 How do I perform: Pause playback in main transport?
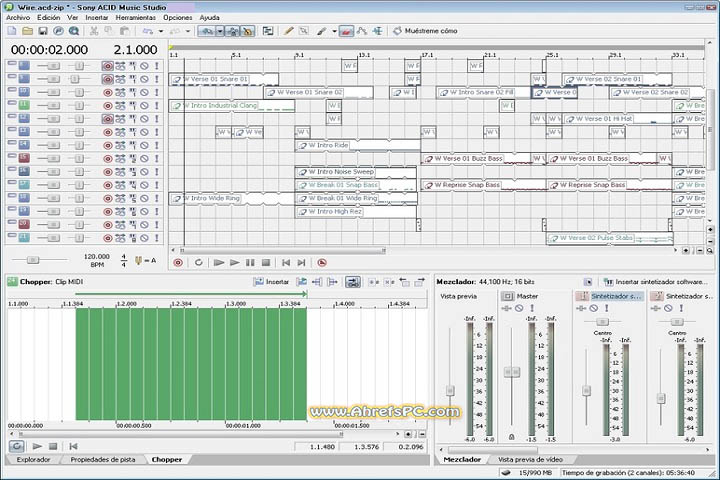[x=250, y=263]
